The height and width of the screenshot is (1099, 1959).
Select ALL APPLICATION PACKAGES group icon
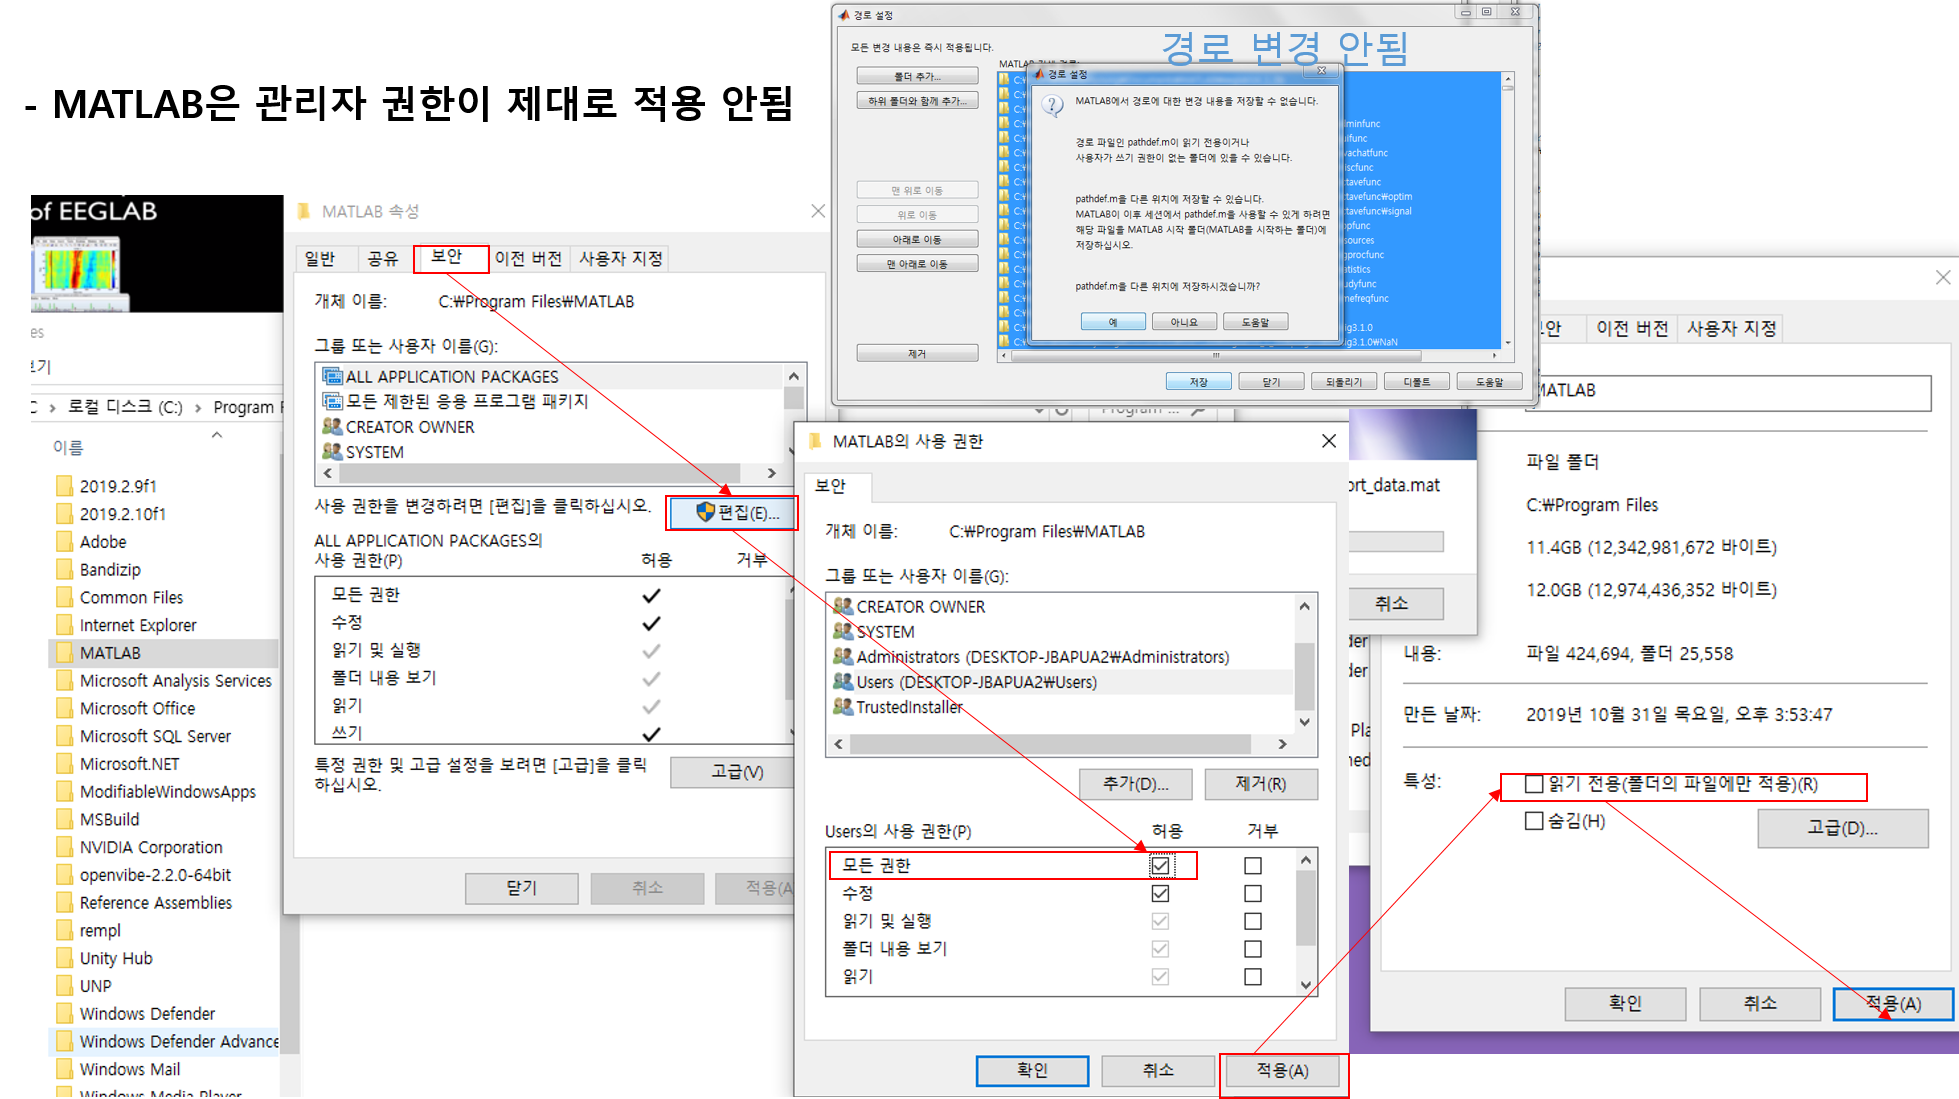point(333,376)
